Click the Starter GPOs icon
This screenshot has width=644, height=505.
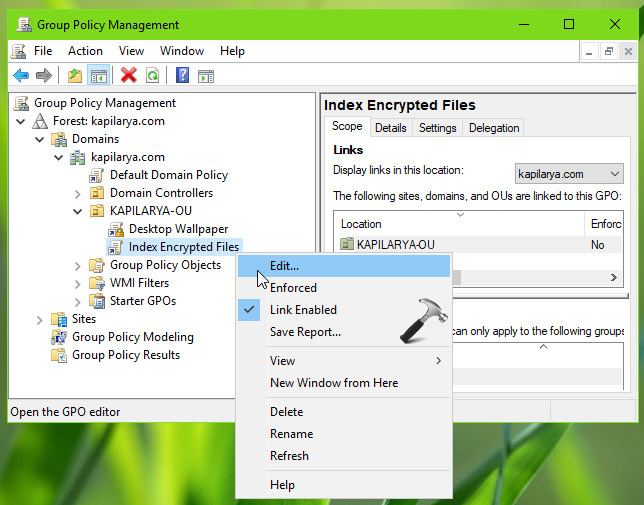97,301
